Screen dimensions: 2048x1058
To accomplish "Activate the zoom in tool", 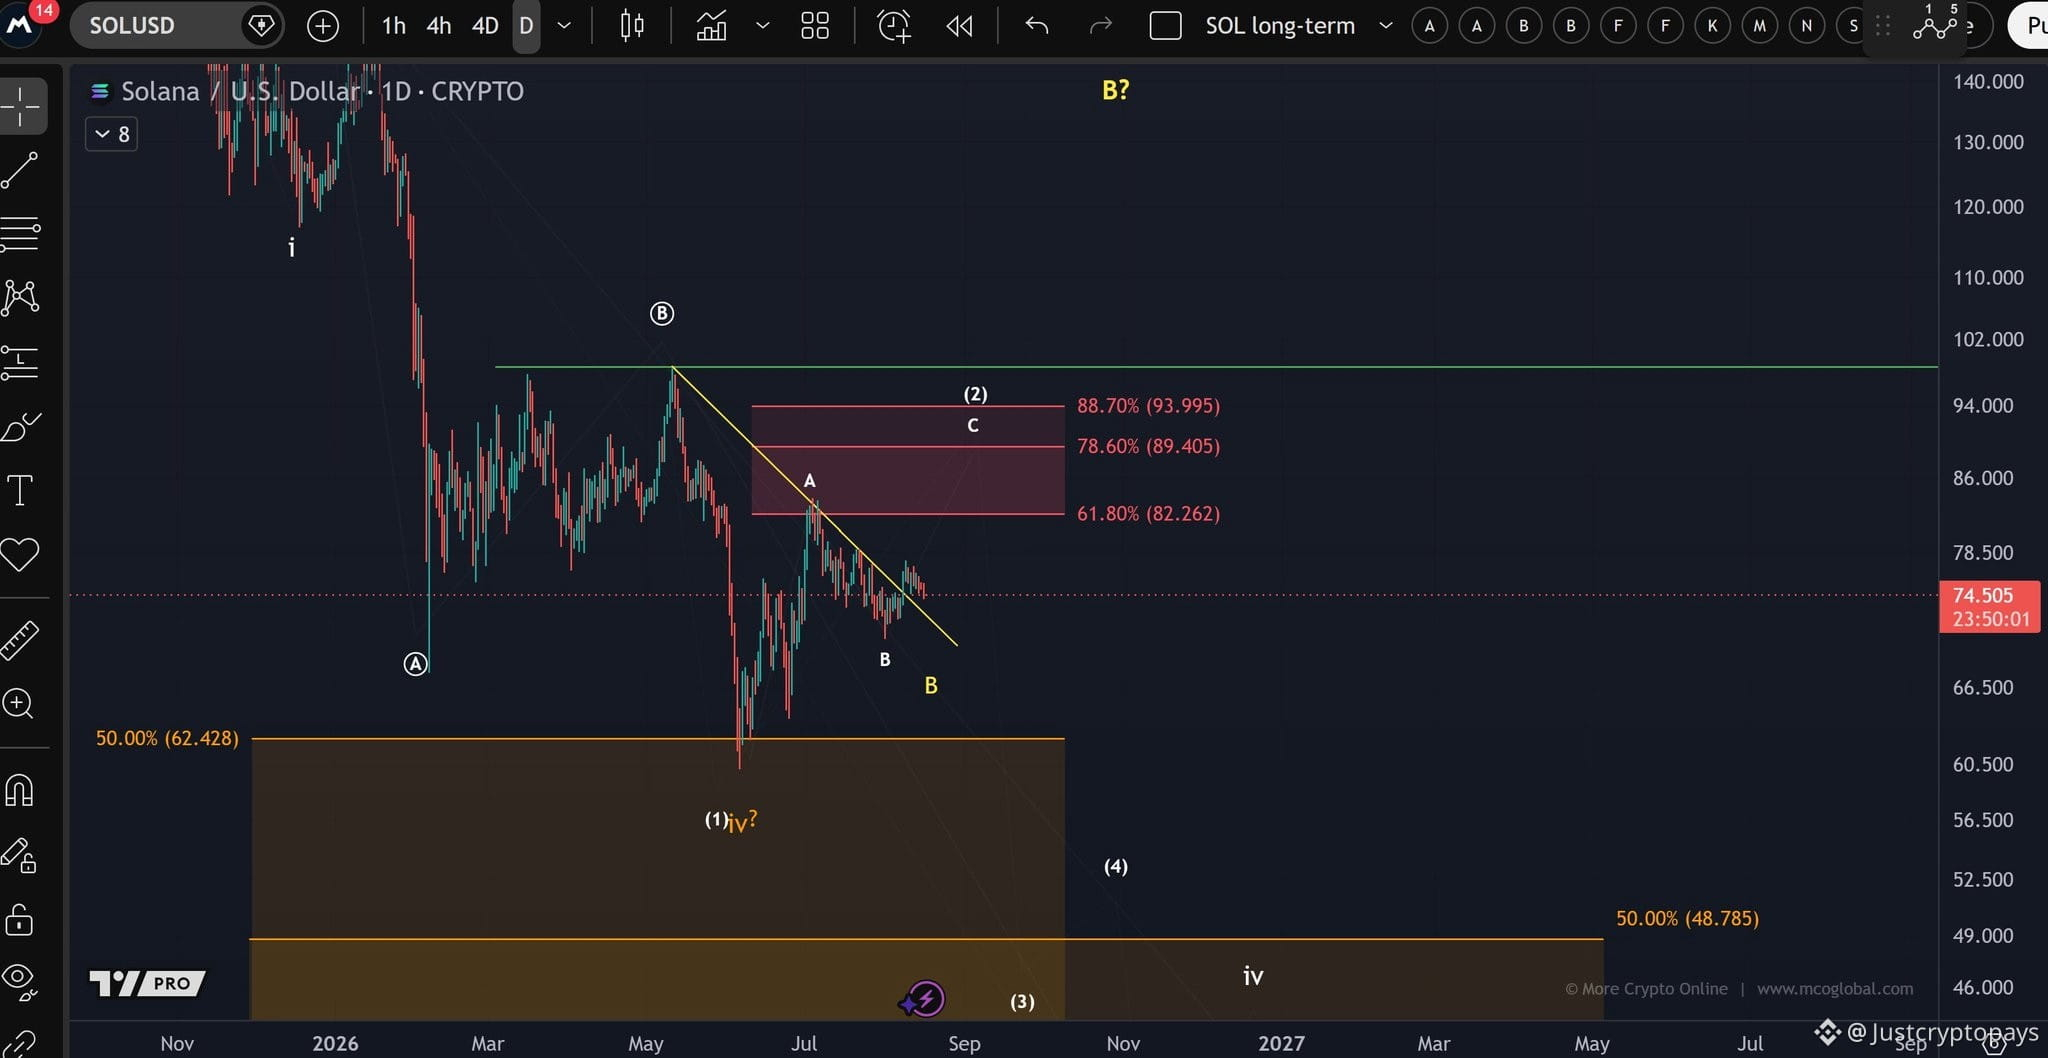I will click(x=19, y=704).
